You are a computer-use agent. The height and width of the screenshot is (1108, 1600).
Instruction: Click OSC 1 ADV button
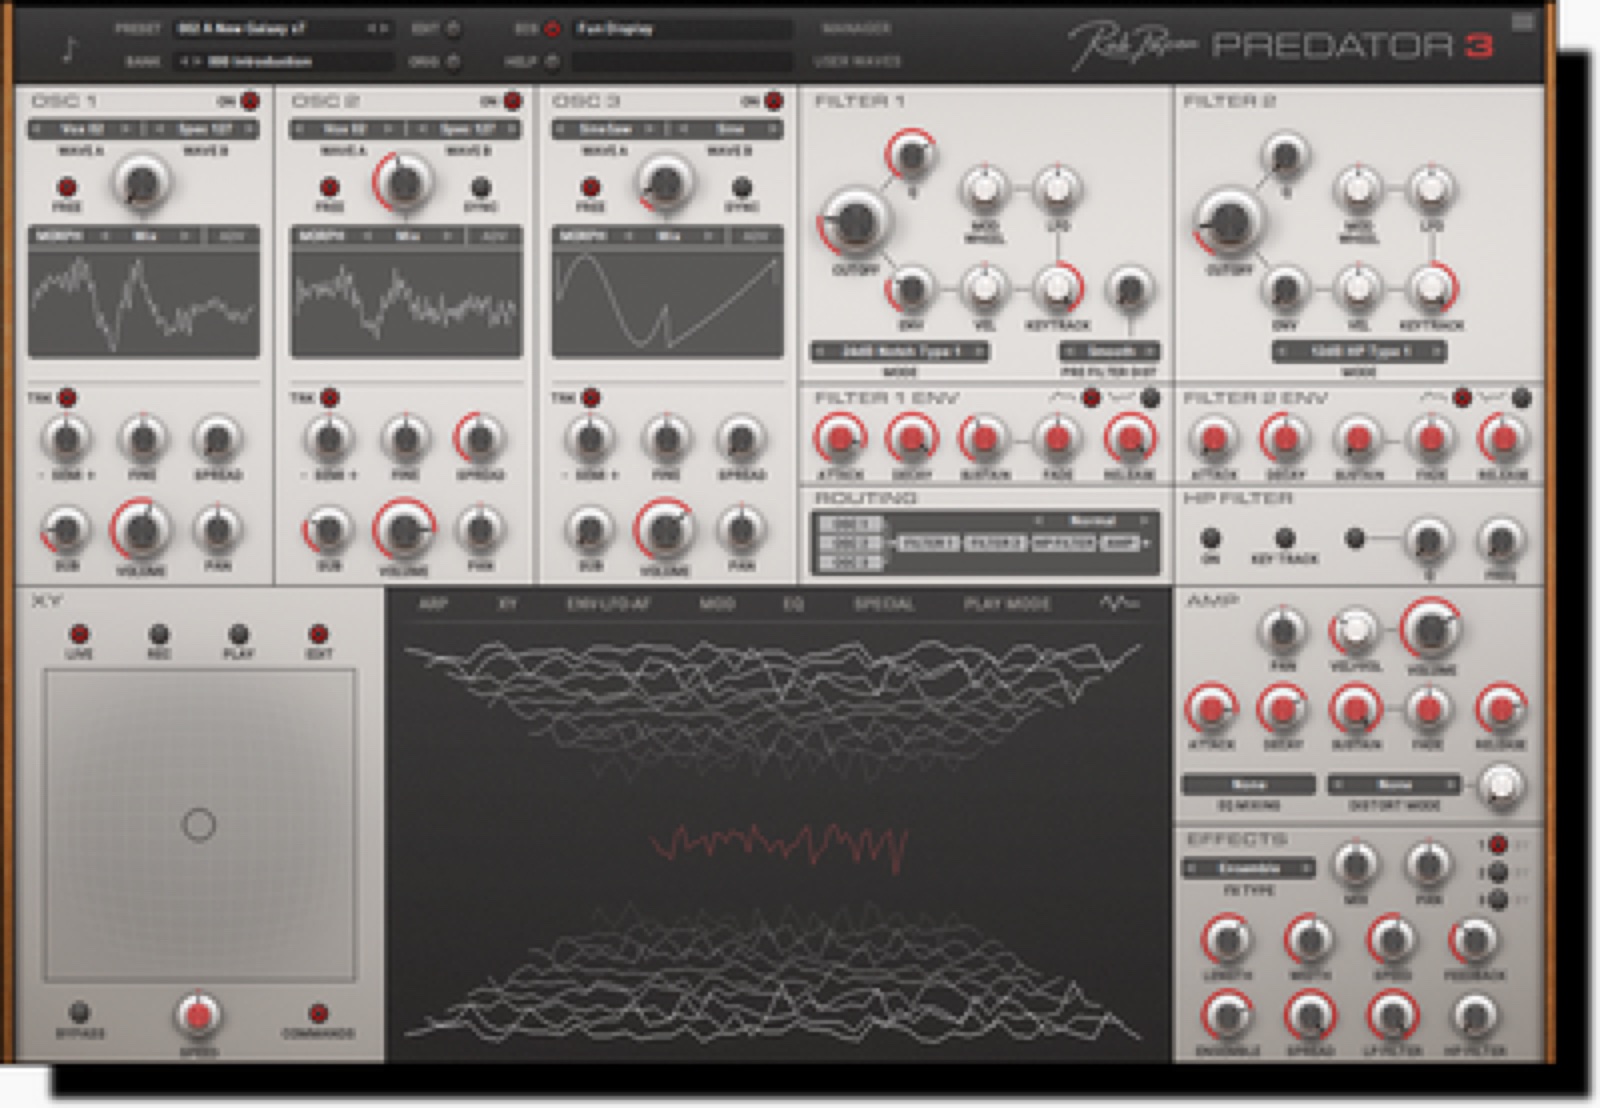(232, 236)
